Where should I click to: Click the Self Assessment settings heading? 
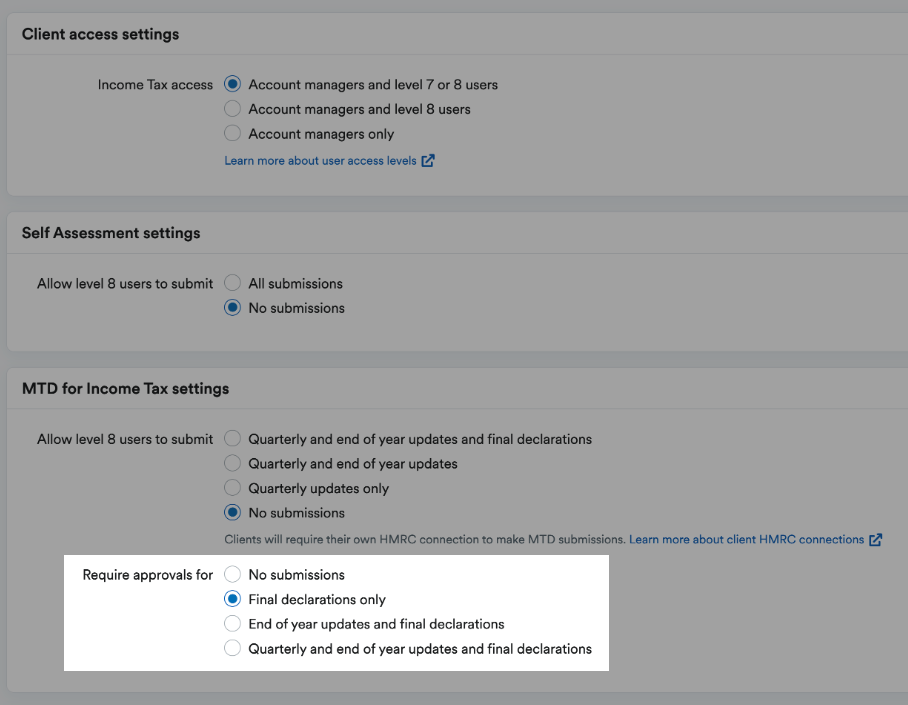111,233
